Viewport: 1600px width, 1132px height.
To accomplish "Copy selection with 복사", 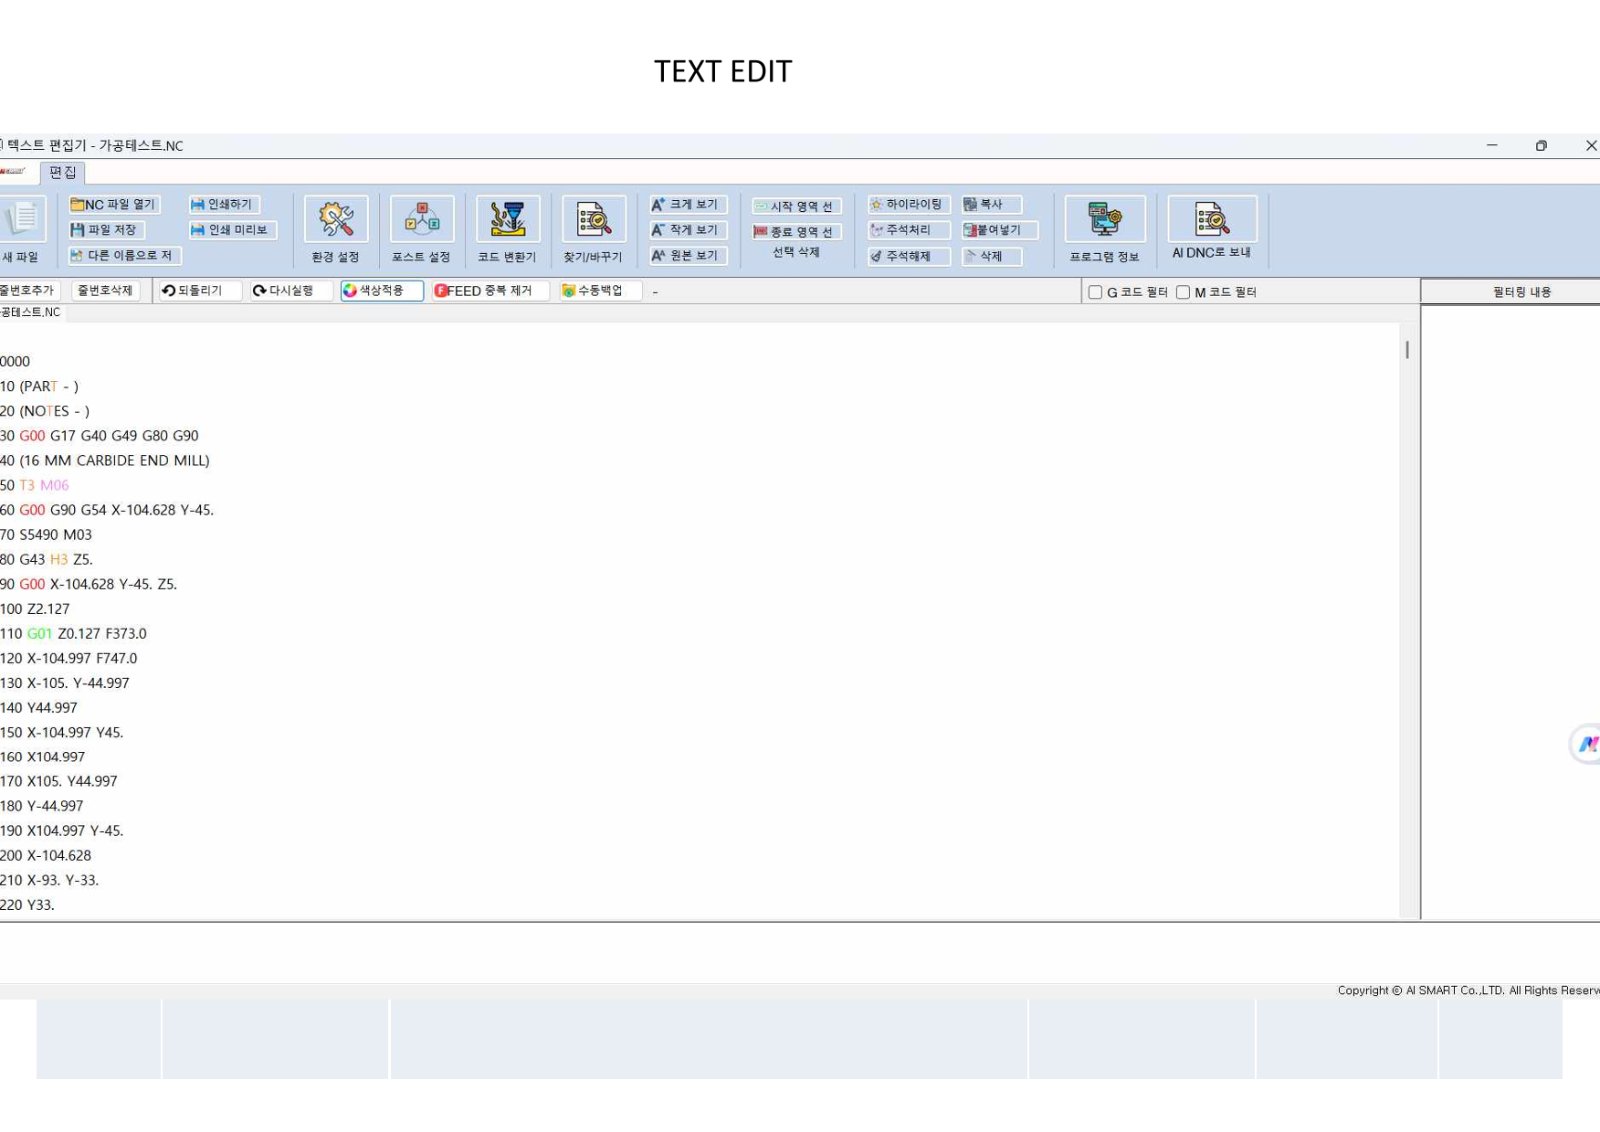I will [x=991, y=204].
